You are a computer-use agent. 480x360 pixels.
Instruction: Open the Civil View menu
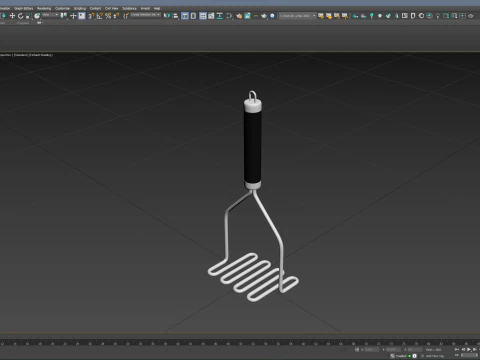click(112, 8)
